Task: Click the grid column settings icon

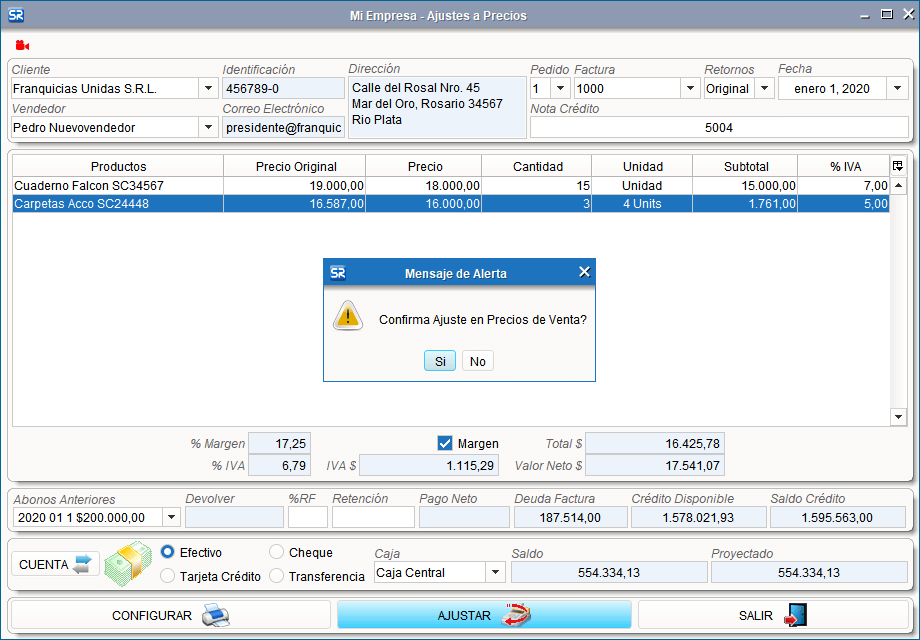Action: pyautogui.click(x=897, y=166)
